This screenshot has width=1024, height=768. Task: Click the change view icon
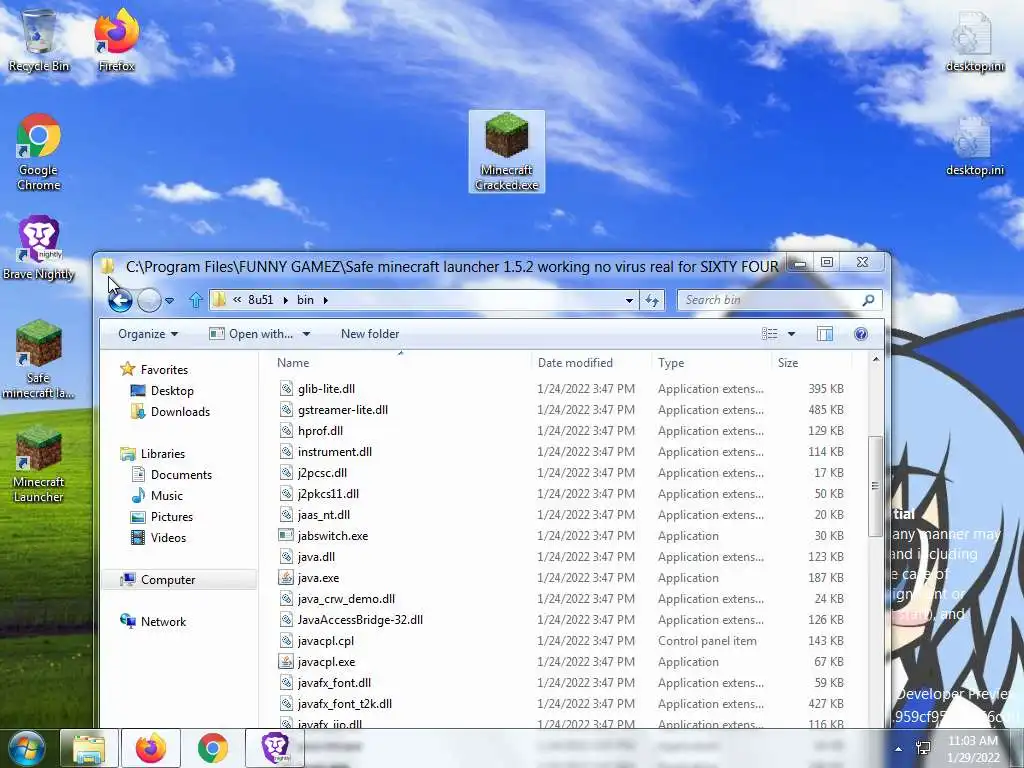[770, 334]
